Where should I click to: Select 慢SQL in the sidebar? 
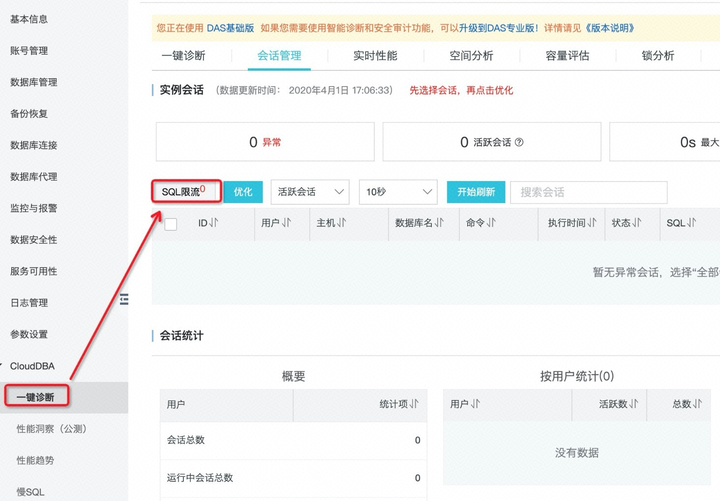[x=30, y=492]
